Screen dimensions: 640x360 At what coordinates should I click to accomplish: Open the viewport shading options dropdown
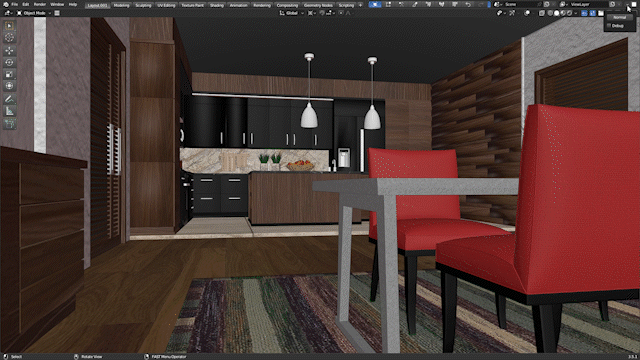576,13
